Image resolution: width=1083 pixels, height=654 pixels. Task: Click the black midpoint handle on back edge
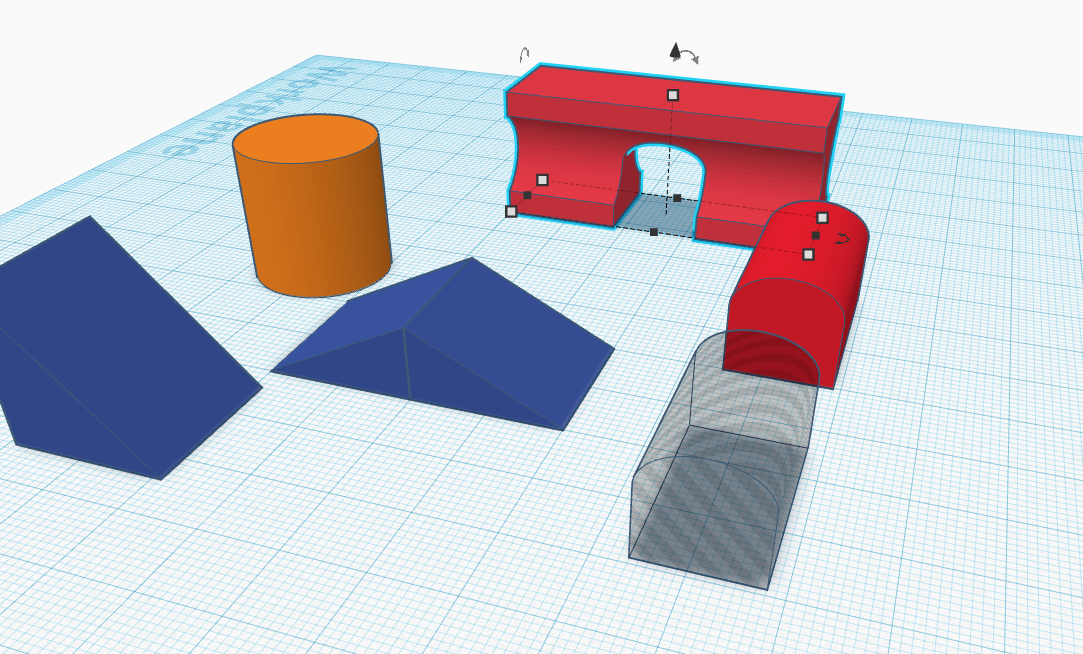pos(677,198)
